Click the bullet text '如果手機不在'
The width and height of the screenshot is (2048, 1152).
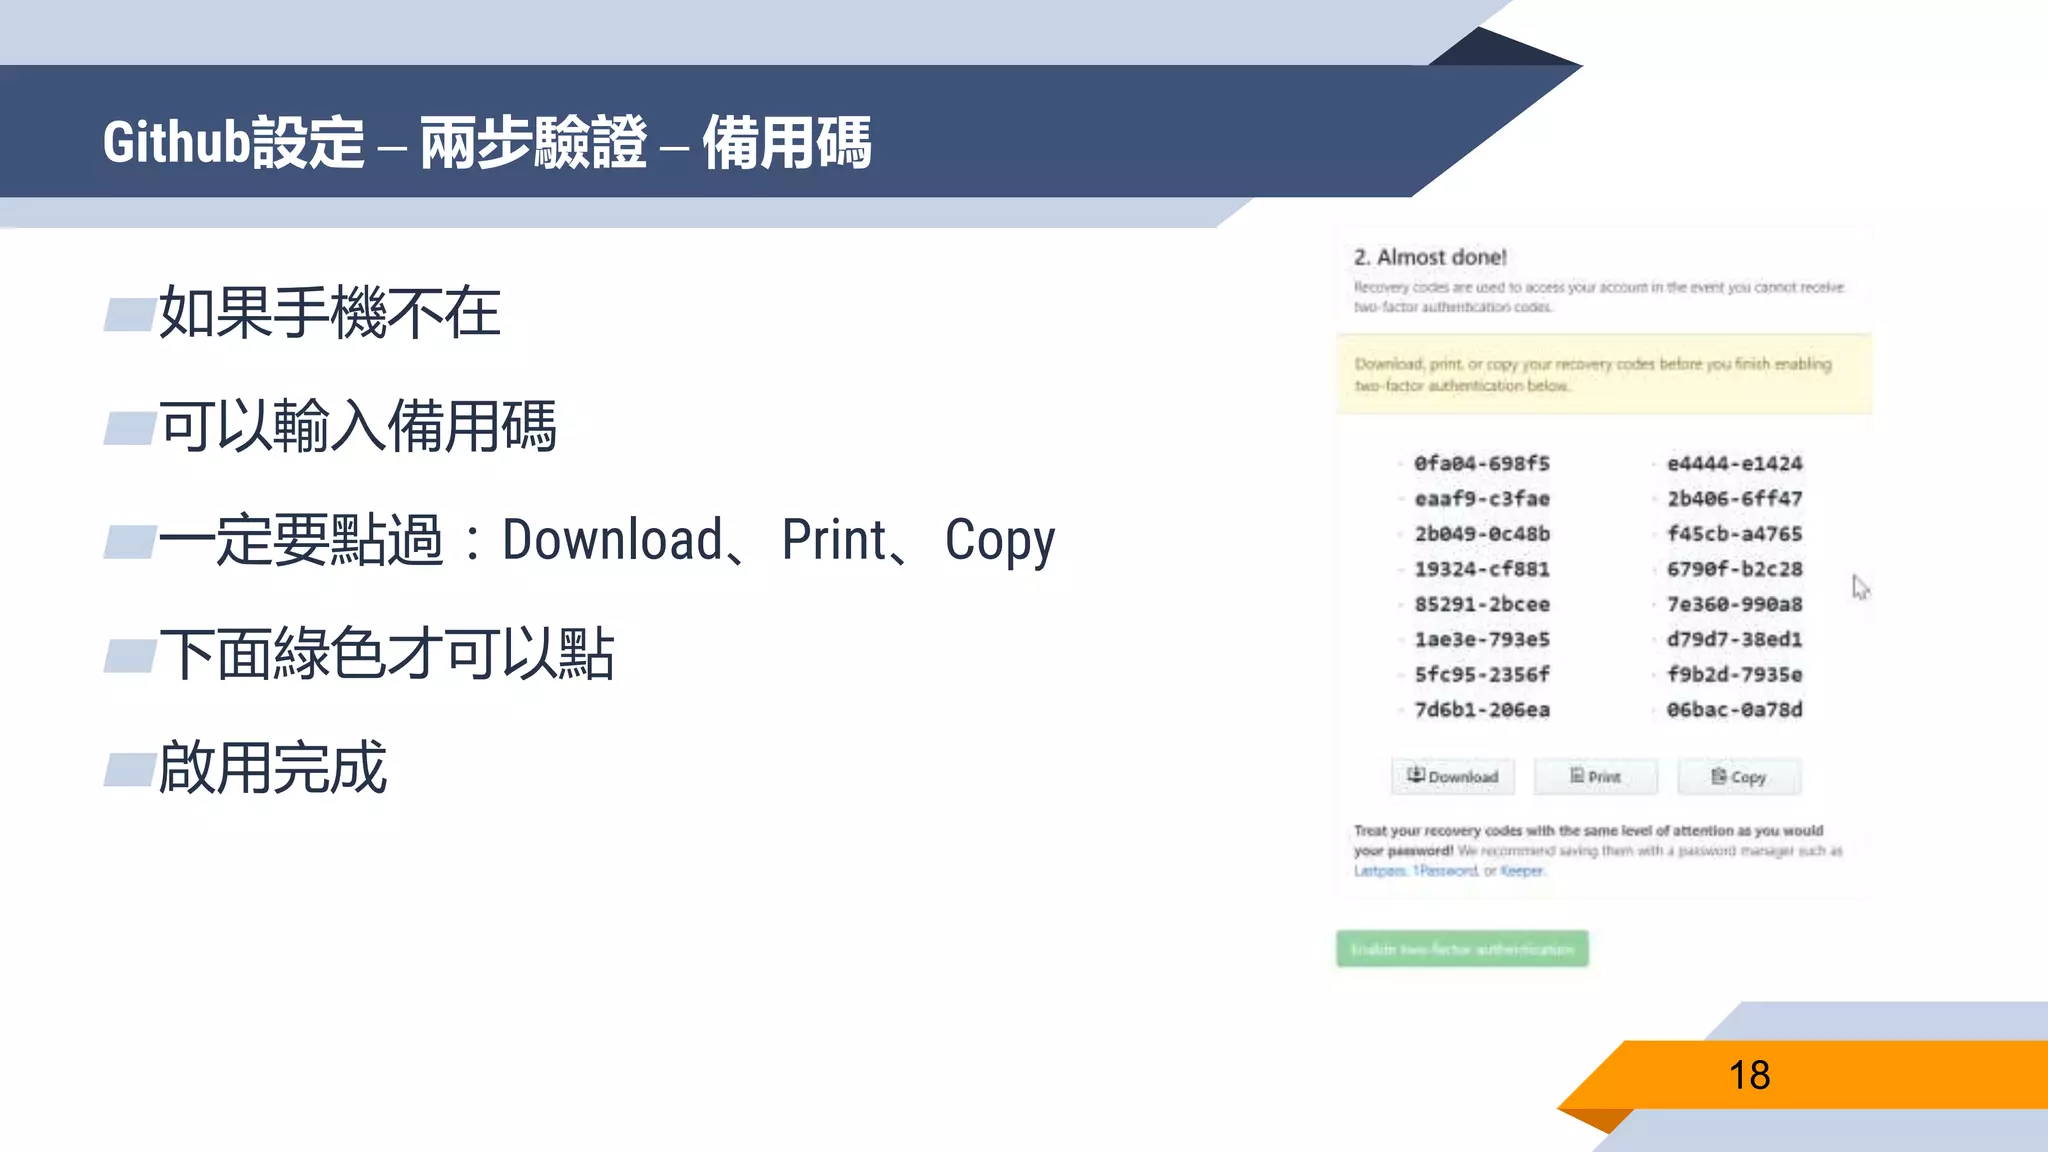click(x=329, y=313)
